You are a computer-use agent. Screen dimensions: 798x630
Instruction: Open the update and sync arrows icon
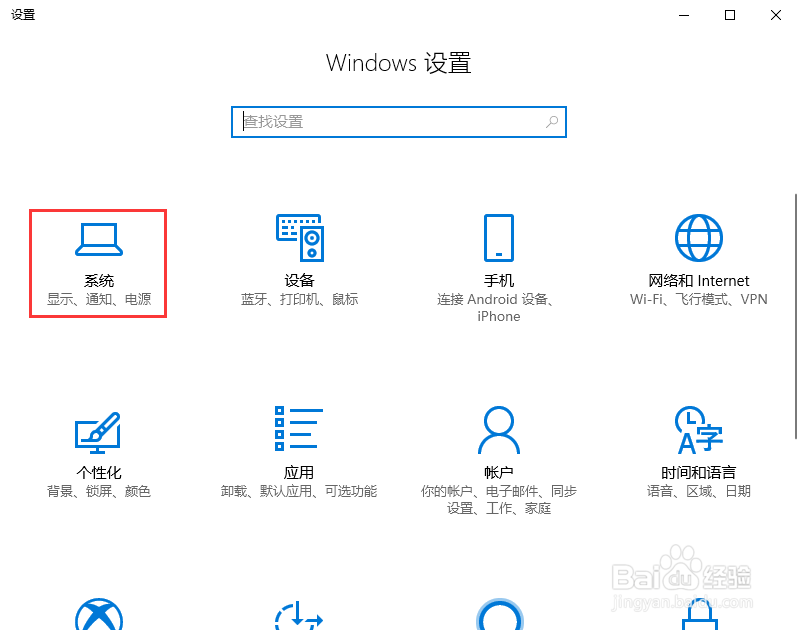[299, 615]
